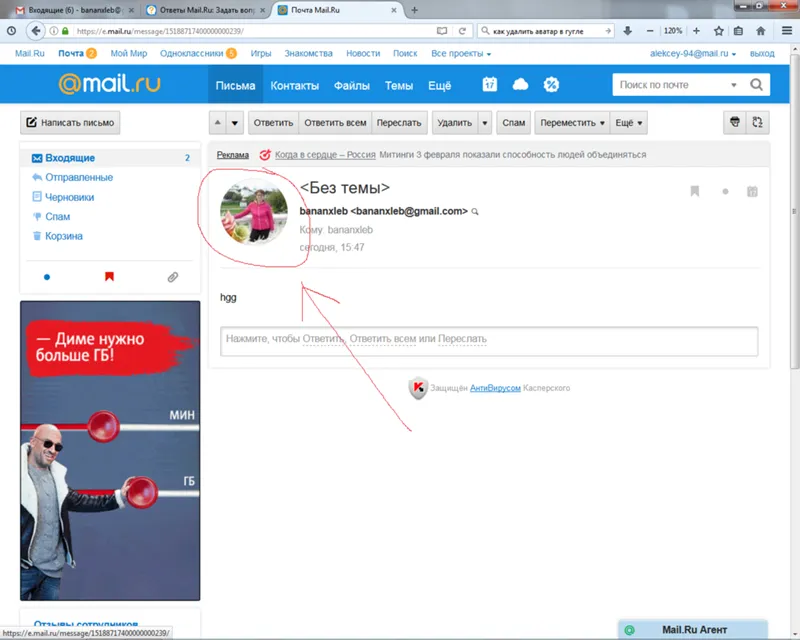Click the quick reply input box
This screenshot has width=800, height=640.
click(489, 341)
